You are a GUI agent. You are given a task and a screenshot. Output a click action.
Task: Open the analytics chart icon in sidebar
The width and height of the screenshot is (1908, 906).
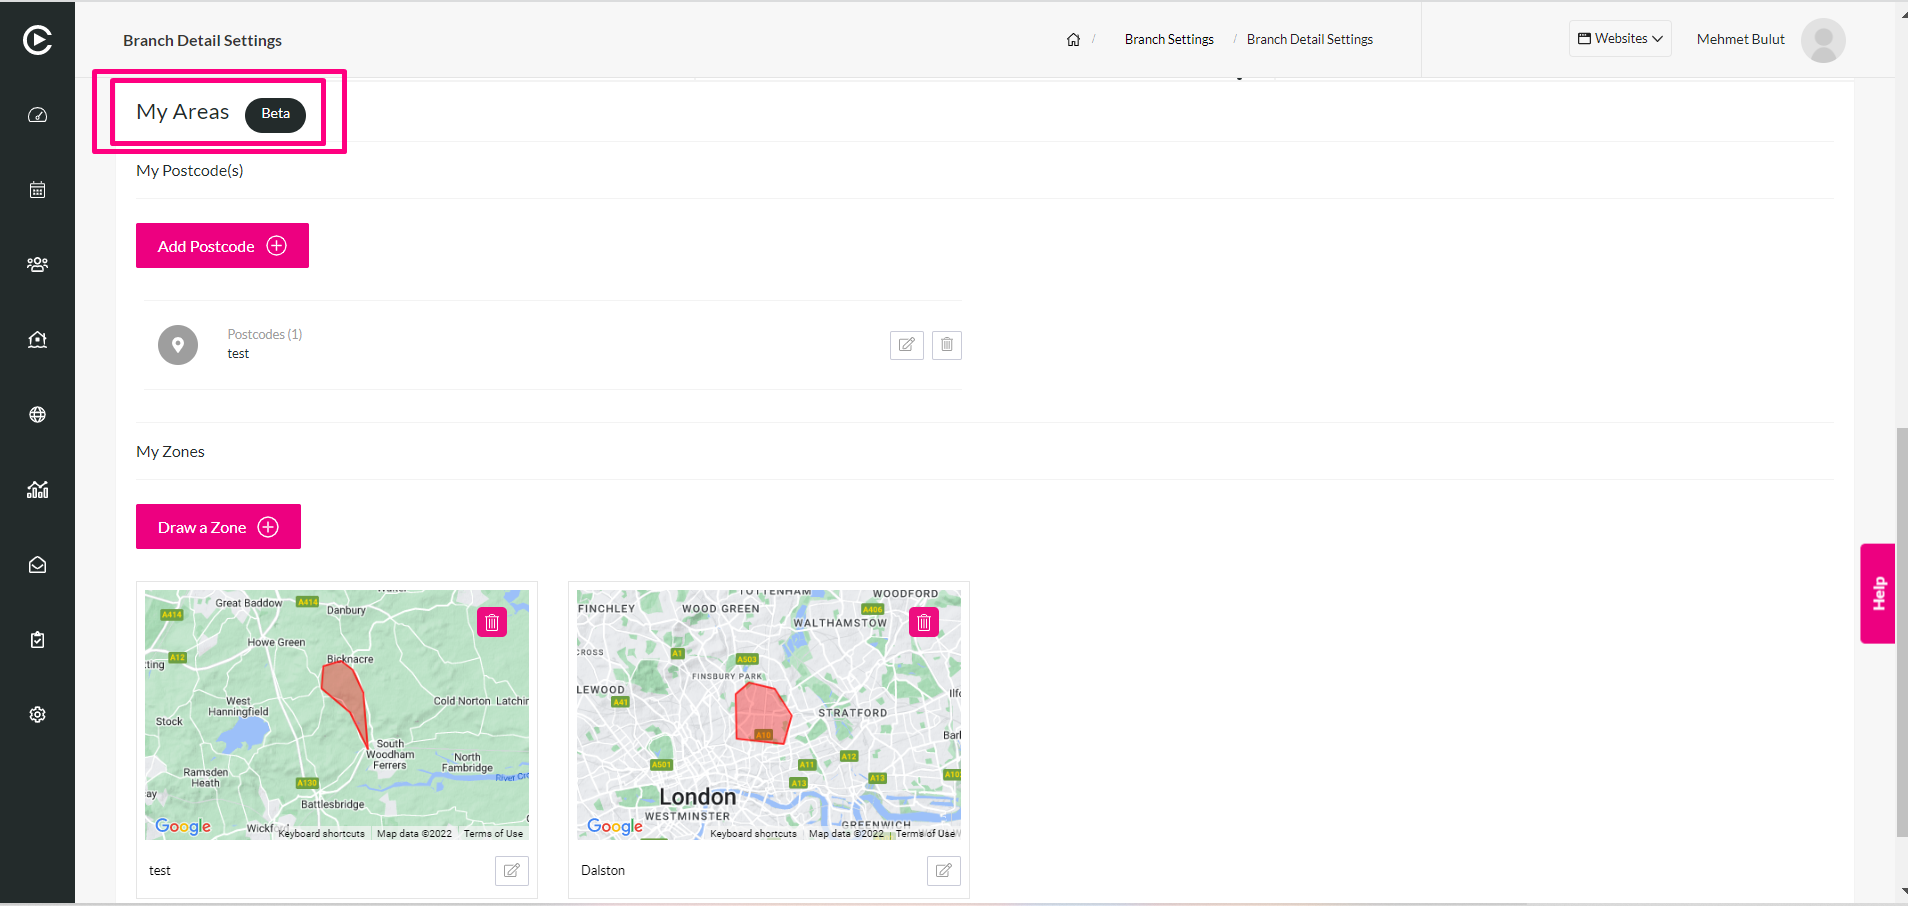[37, 490]
